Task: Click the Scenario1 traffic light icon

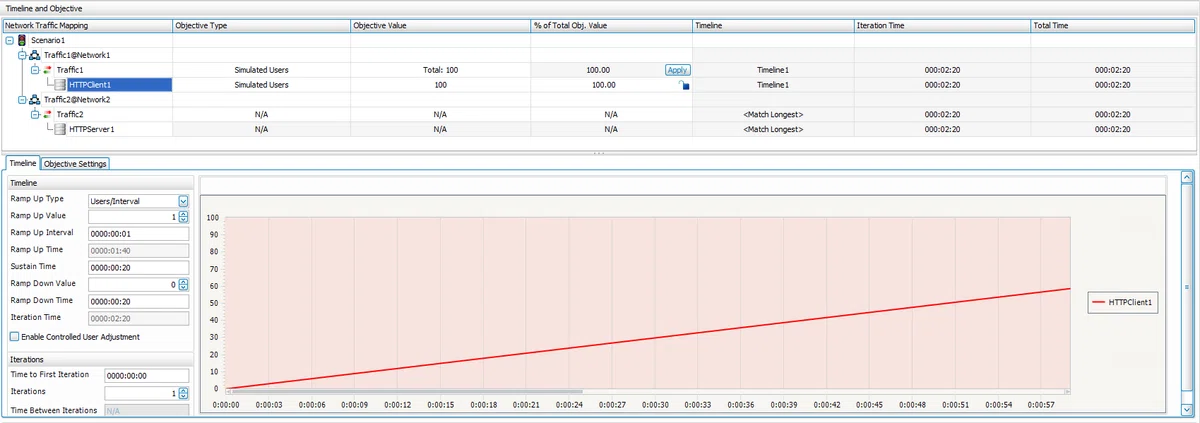Action: 22,40
